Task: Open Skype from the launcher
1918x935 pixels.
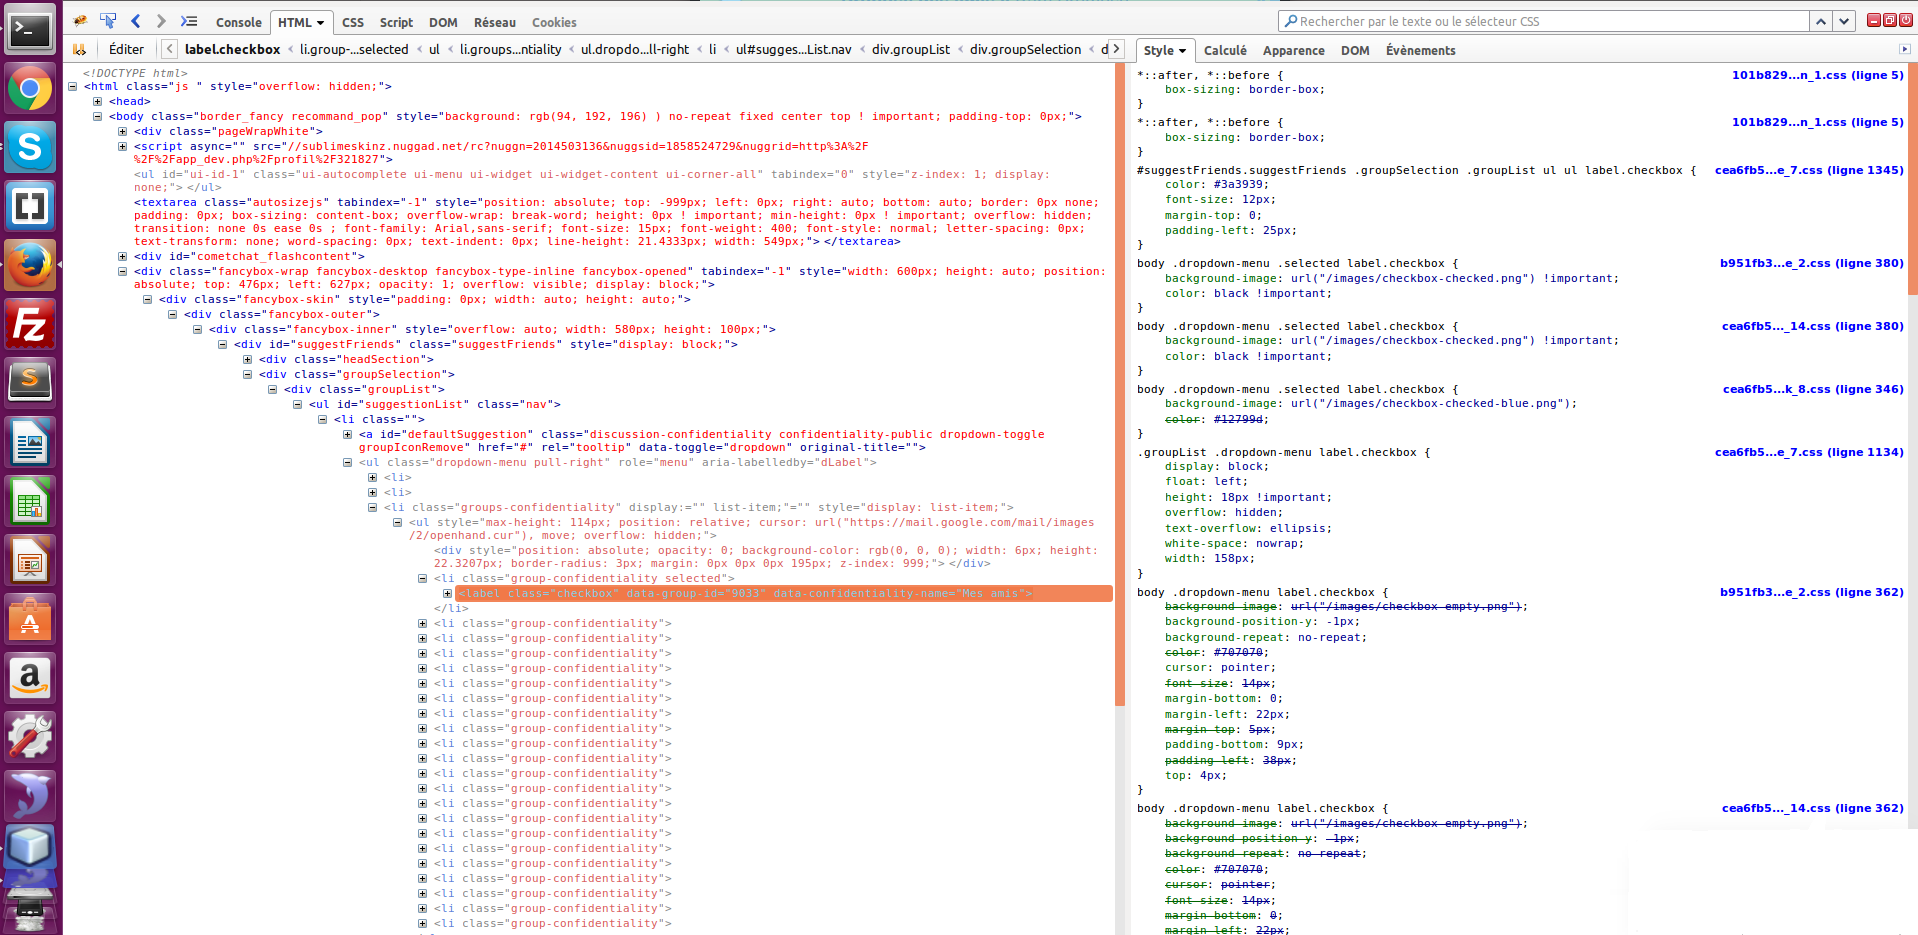Action: [30, 148]
